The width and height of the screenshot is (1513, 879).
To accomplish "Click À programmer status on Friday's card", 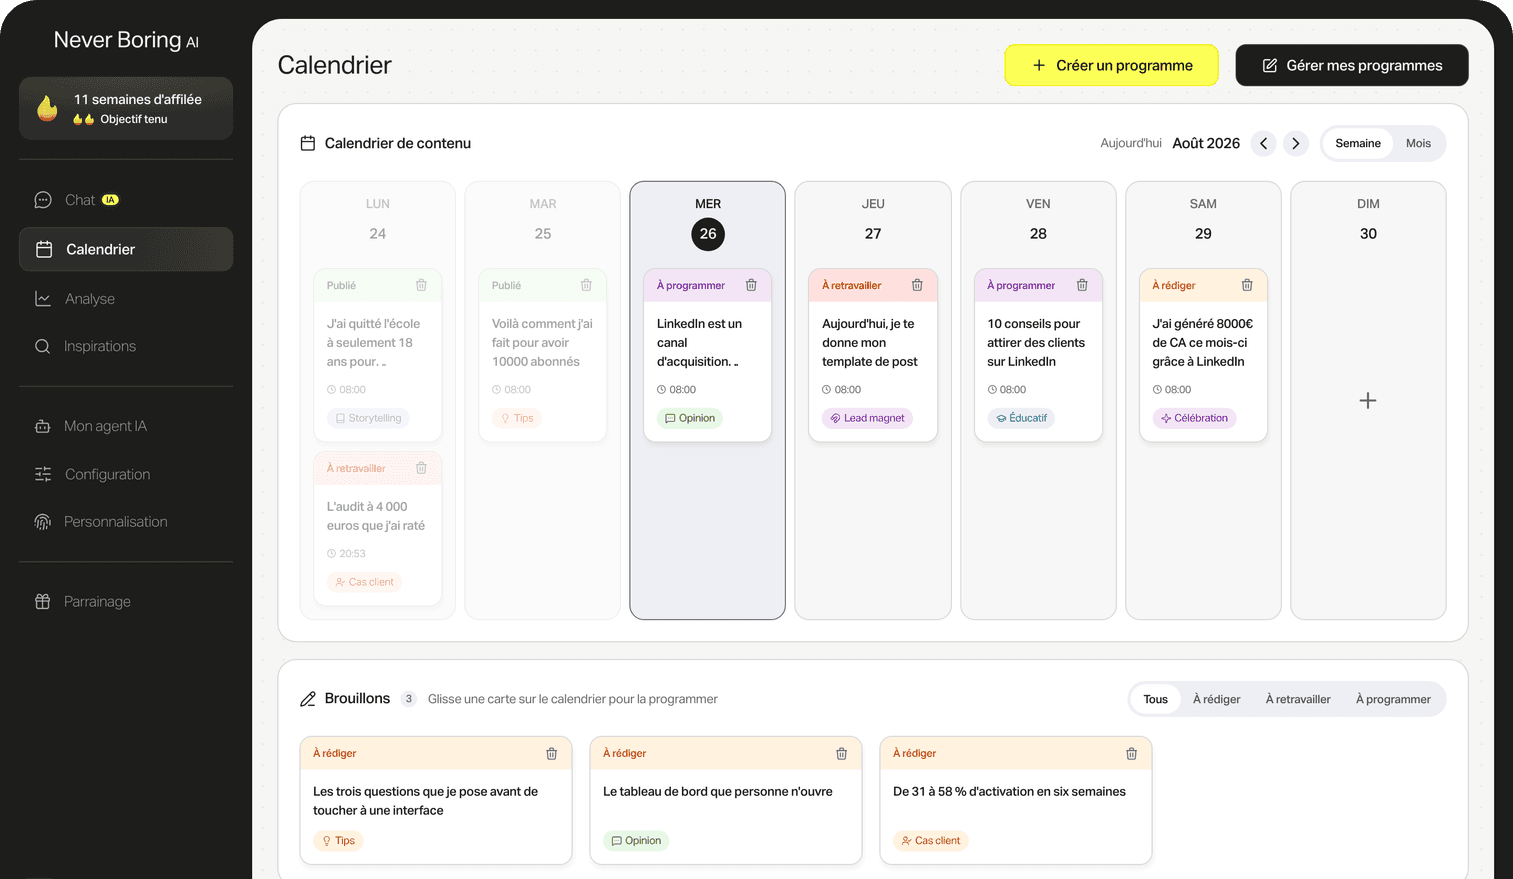I will 1021,285.
